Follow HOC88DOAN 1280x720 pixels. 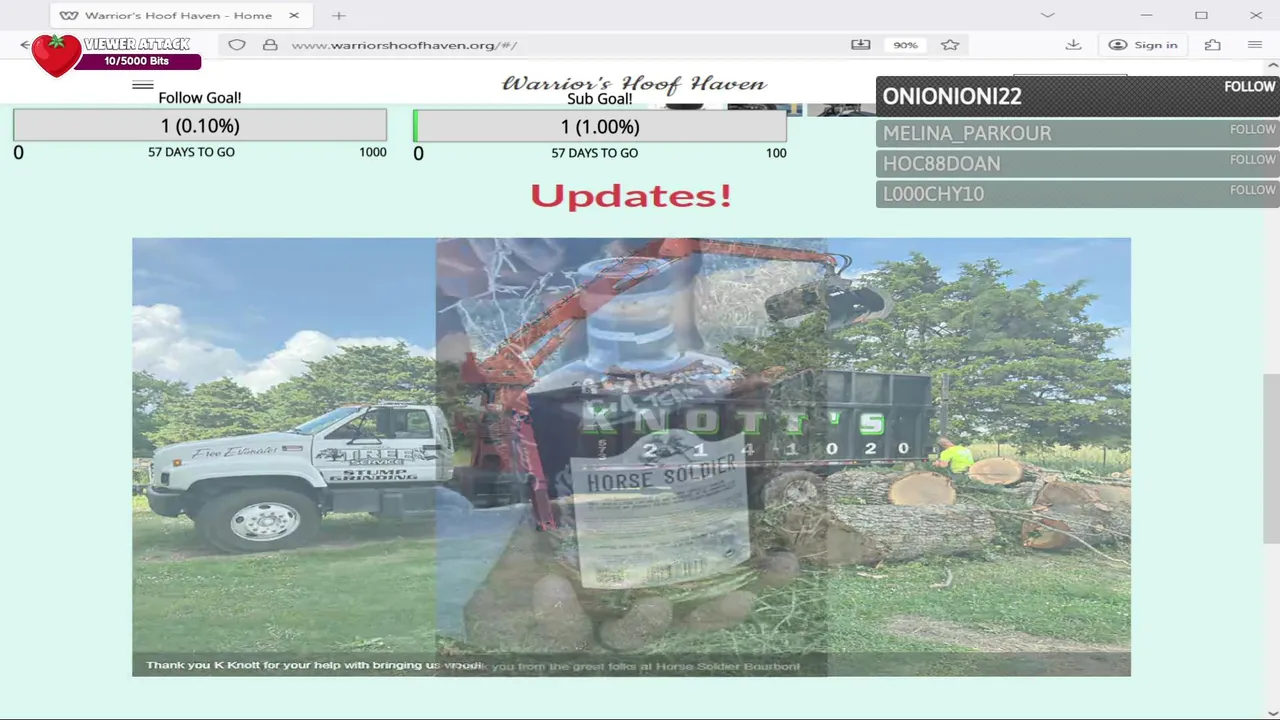click(x=1253, y=159)
